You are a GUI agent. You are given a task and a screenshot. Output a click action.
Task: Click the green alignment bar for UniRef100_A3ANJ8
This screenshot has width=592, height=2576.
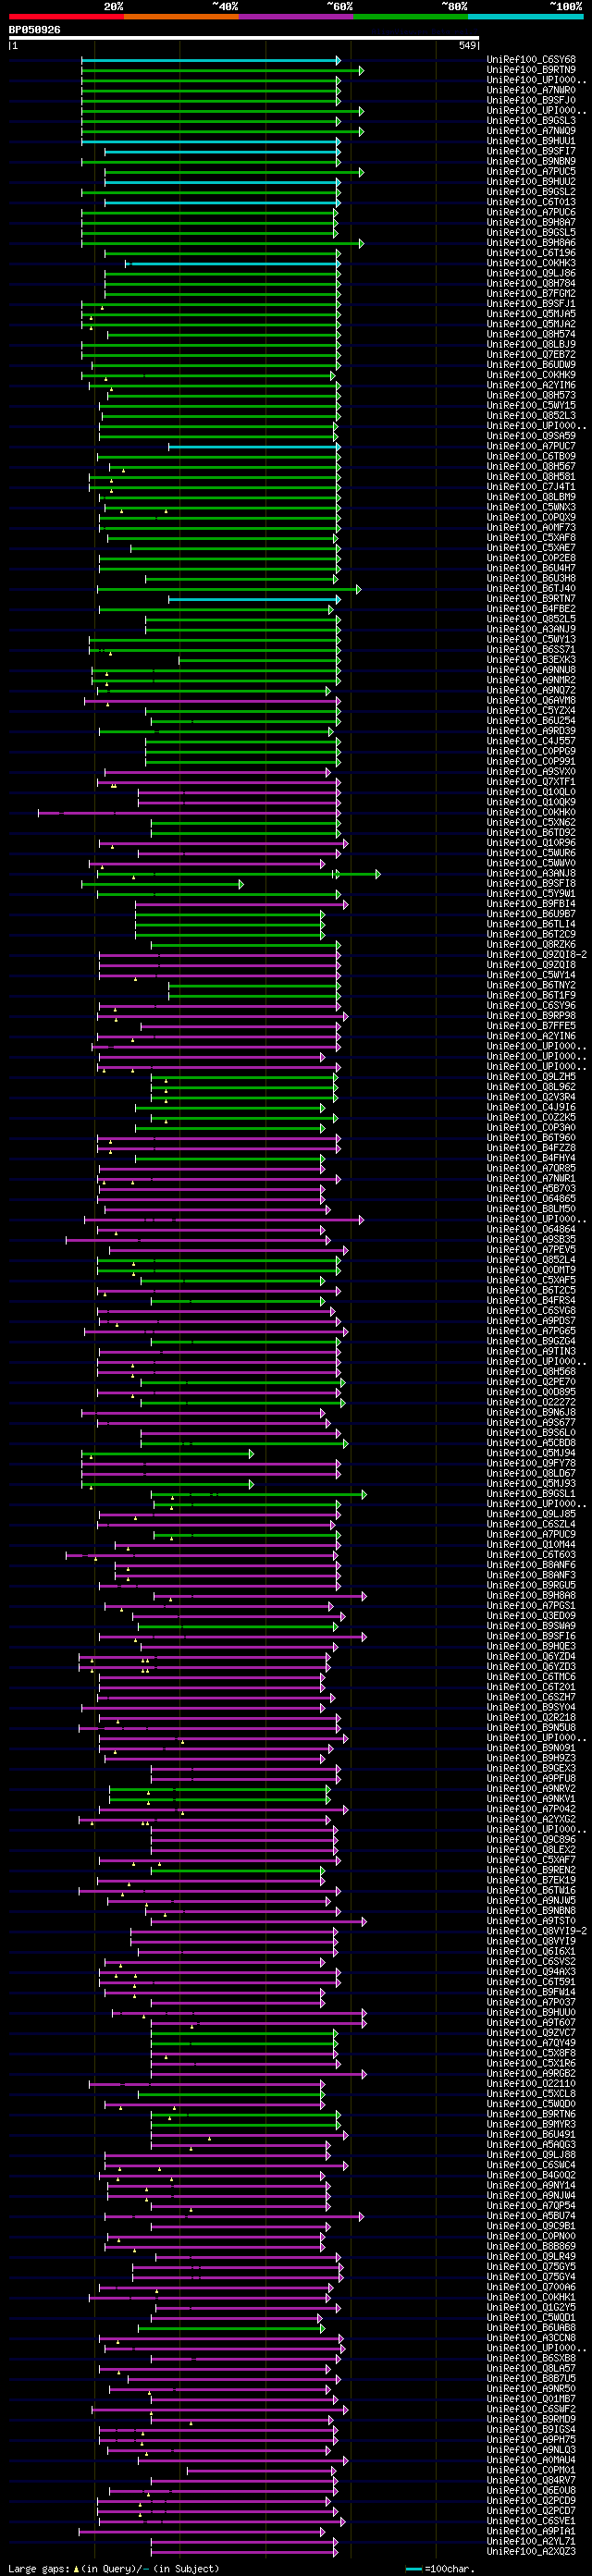[238, 873]
